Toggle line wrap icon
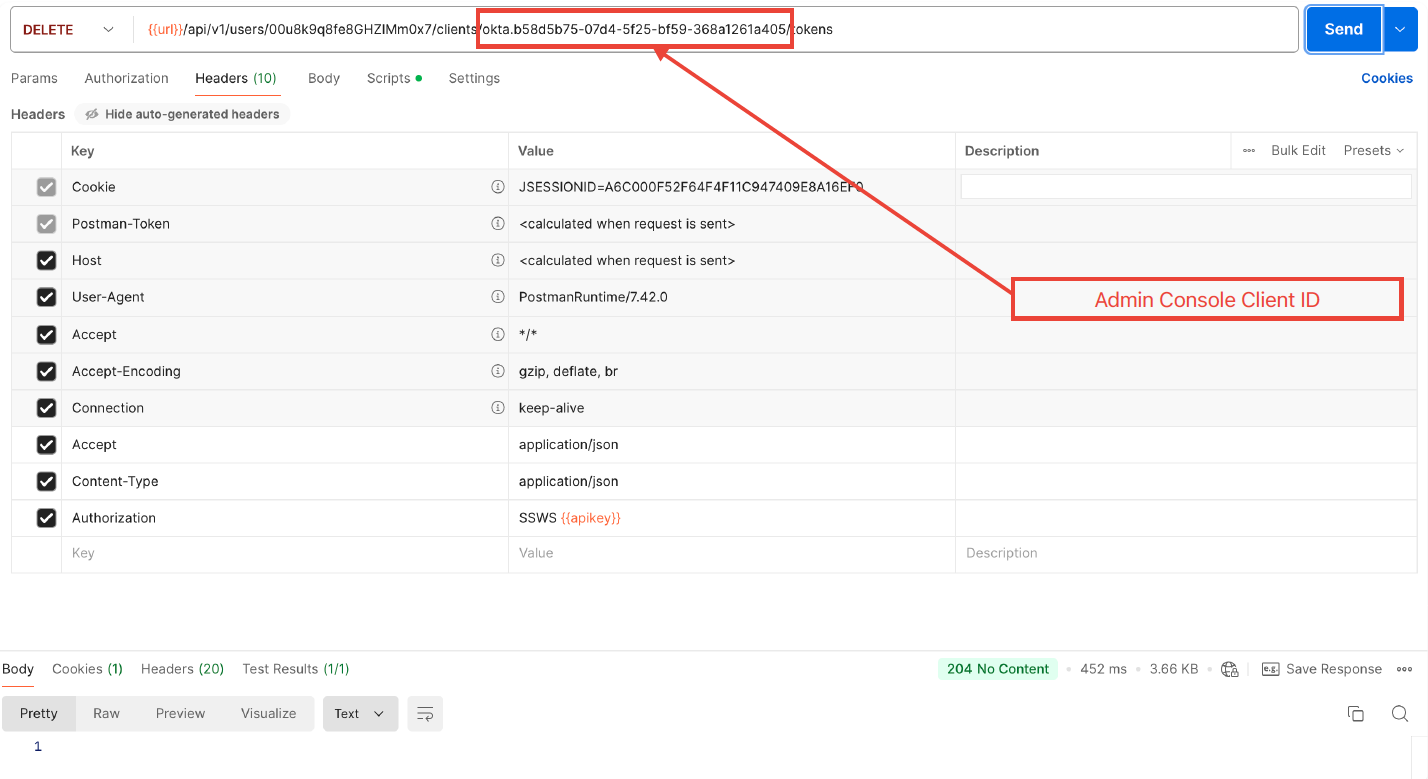 425,713
